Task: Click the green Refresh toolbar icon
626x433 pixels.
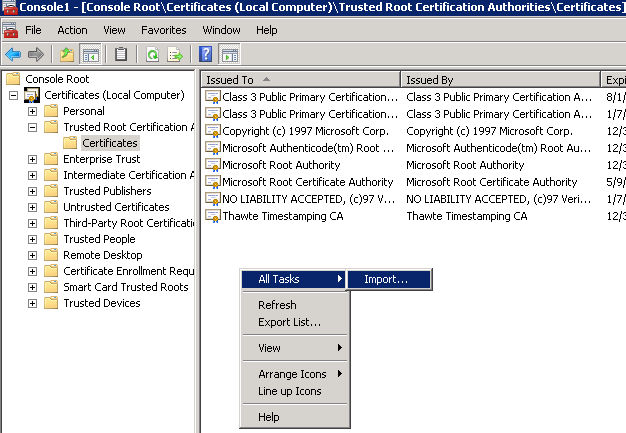Action: (x=153, y=54)
